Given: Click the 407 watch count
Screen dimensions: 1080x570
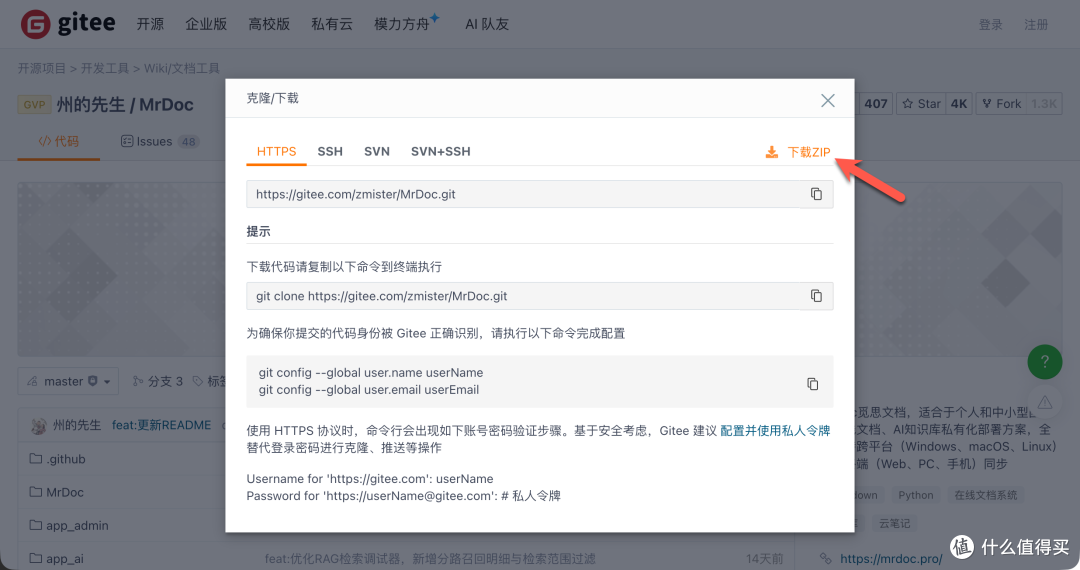Looking at the screenshot, I should [875, 104].
